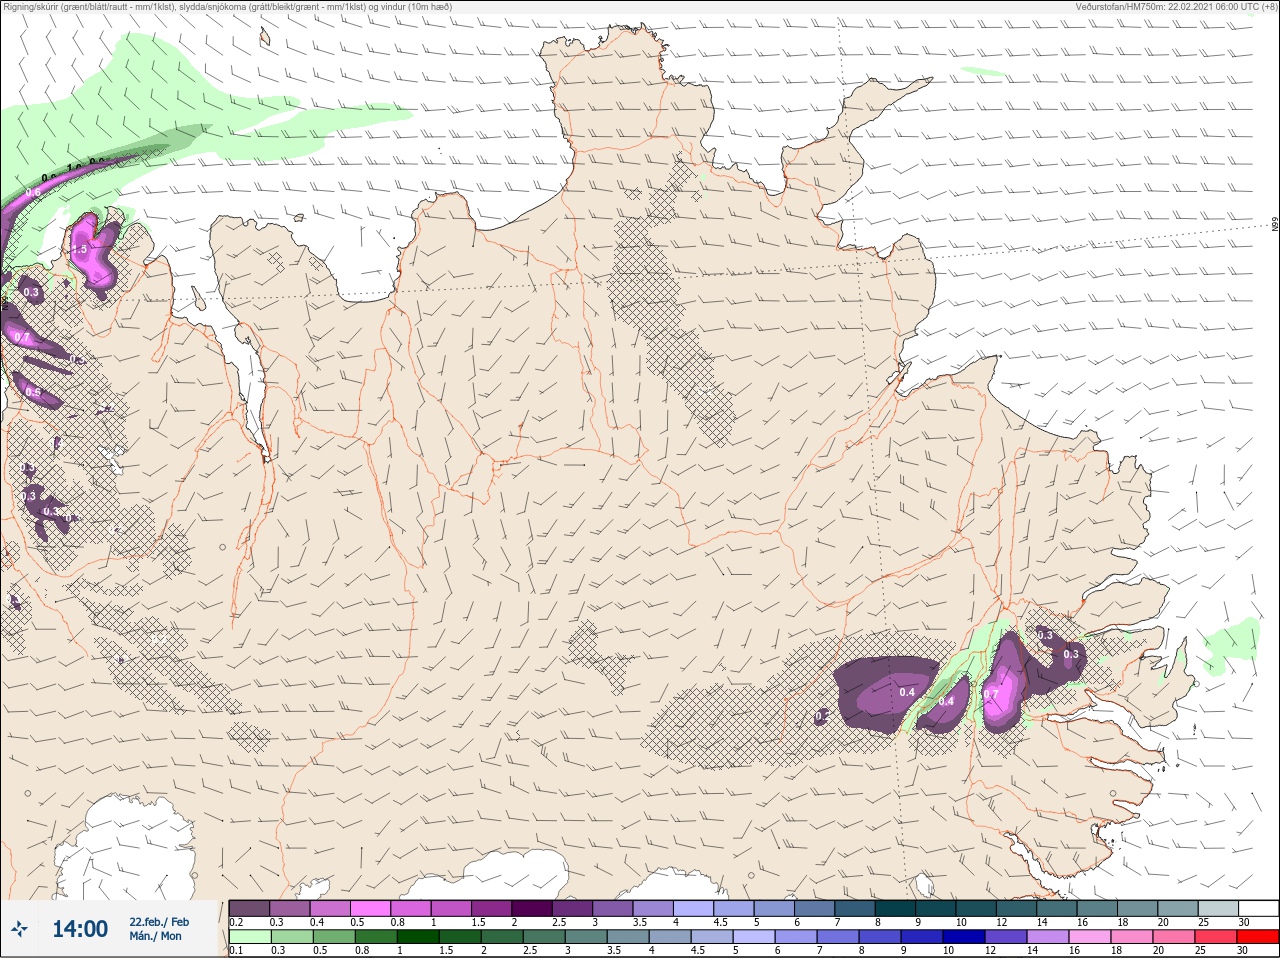
Task: Click the 1.5 precipitation label on the map
Action: (x=79, y=249)
